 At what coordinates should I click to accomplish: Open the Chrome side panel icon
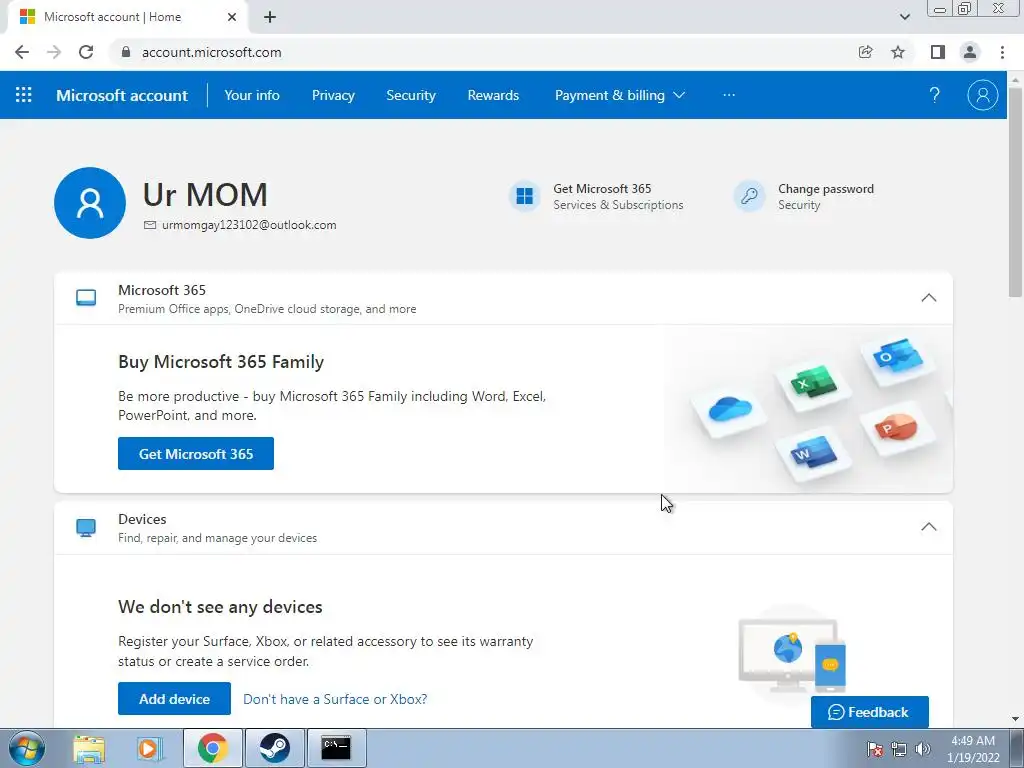[938, 52]
